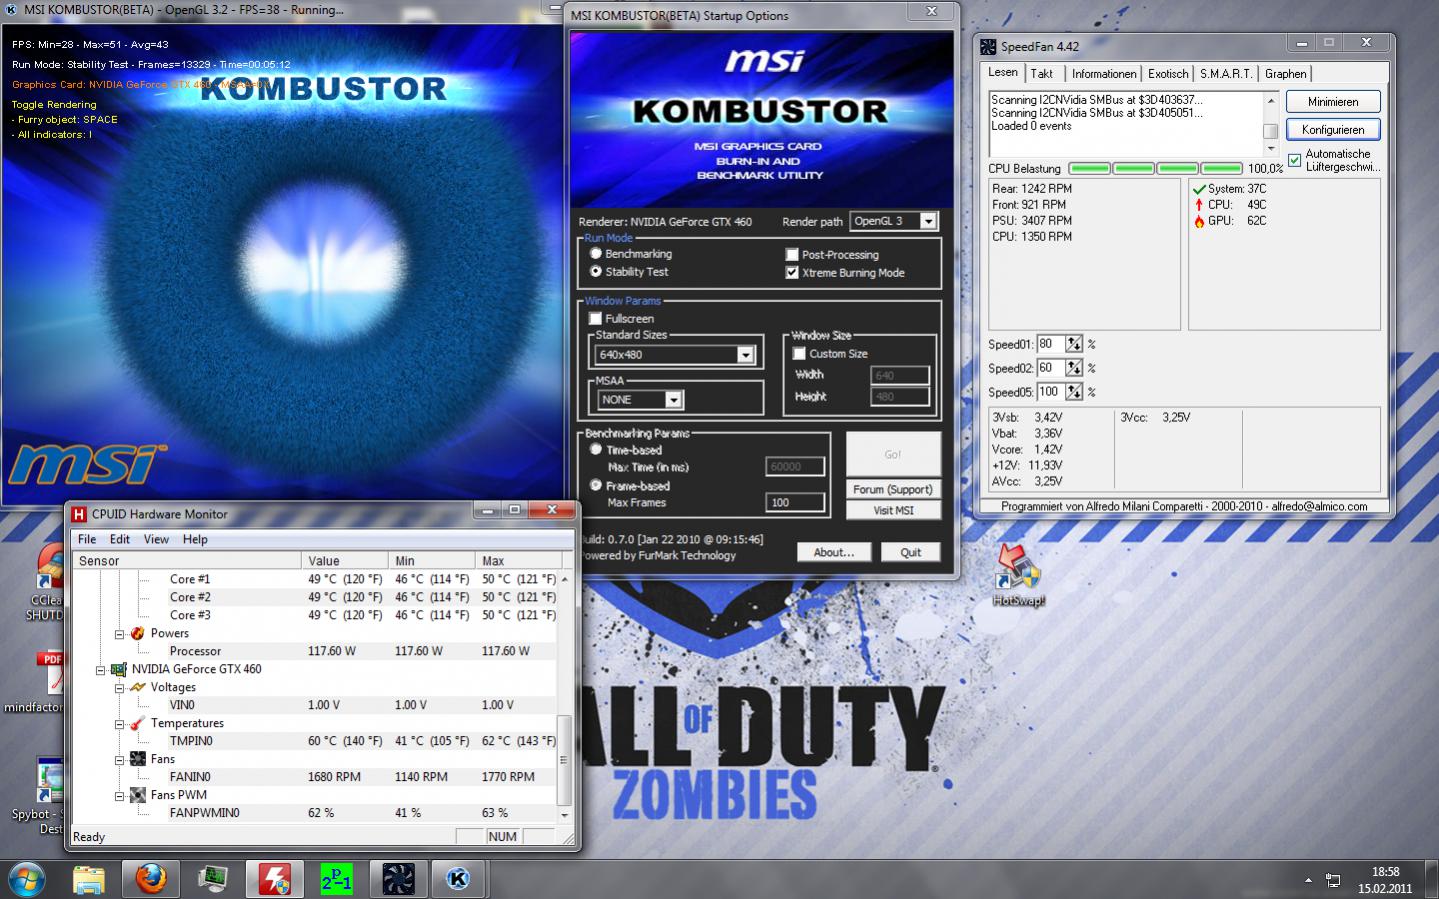Toggle Xtreme Burning Mode checkbox

tap(792, 272)
